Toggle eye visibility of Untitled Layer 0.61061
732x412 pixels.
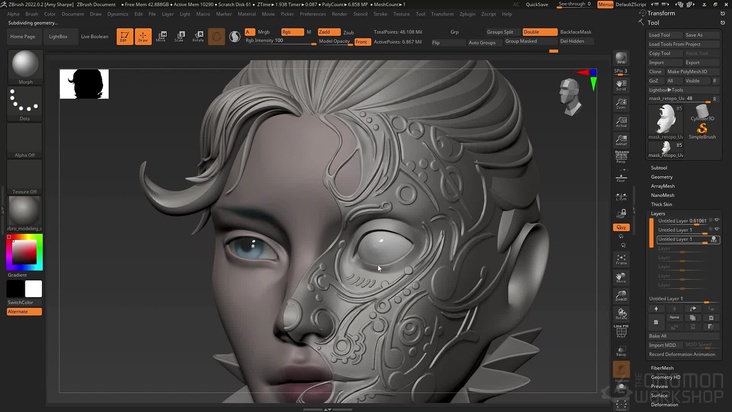click(717, 220)
